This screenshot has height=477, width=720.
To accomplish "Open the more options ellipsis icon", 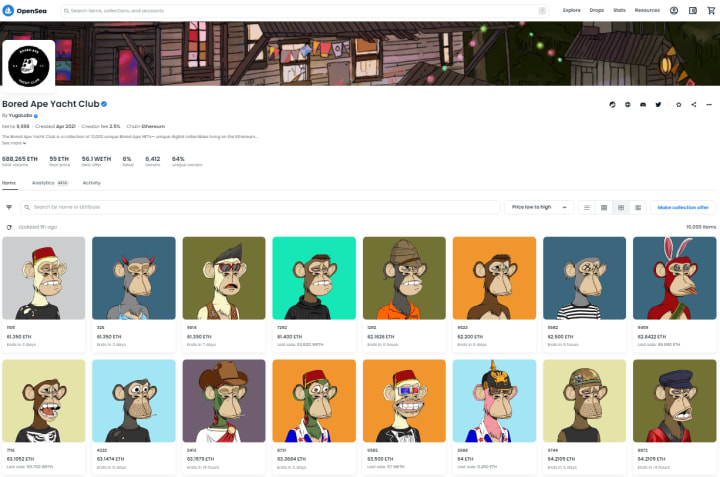I will coord(709,105).
